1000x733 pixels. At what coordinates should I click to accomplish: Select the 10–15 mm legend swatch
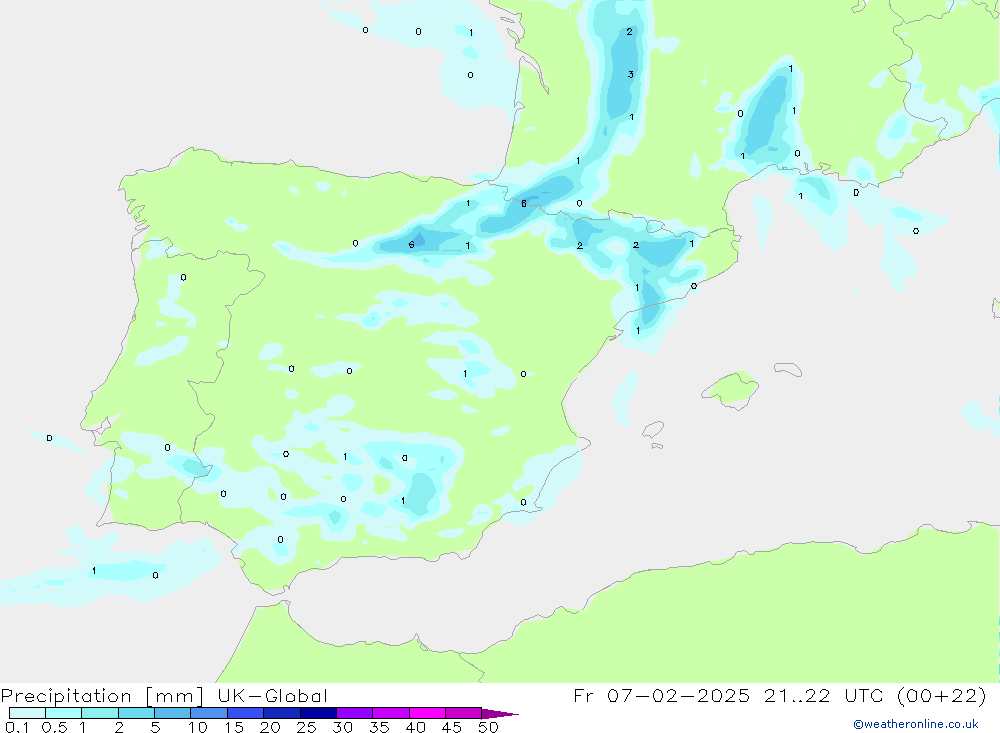click(x=209, y=713)
